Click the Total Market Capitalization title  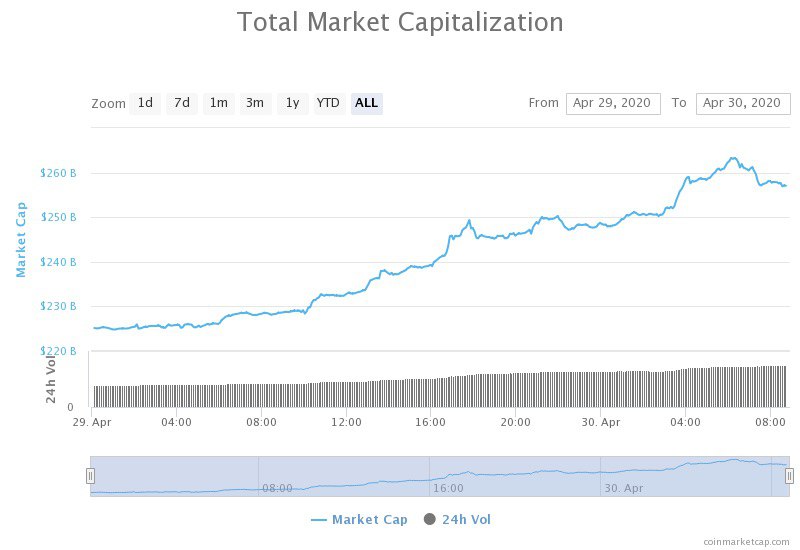400,22
